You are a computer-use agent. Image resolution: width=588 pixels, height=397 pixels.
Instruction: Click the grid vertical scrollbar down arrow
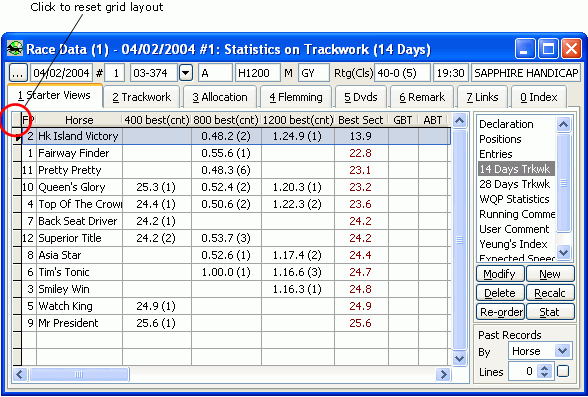[x=459, y=358]
